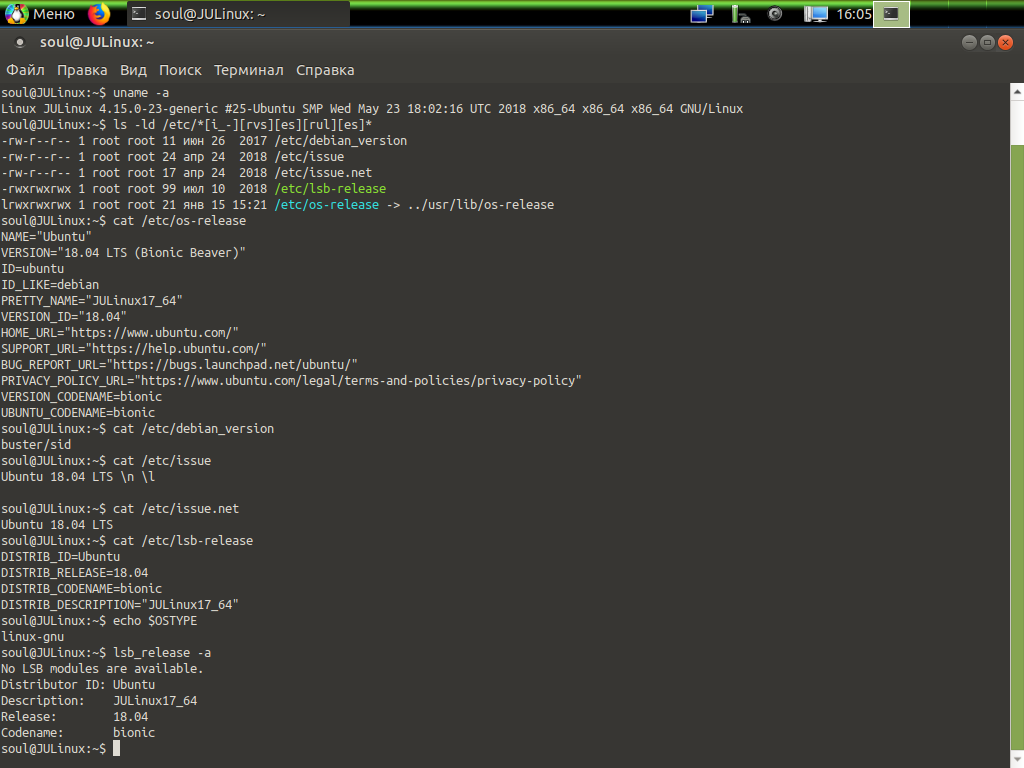
Task: Click the 'Ubuntu 18.04 LTS \n \l' line
Action: 78,477
